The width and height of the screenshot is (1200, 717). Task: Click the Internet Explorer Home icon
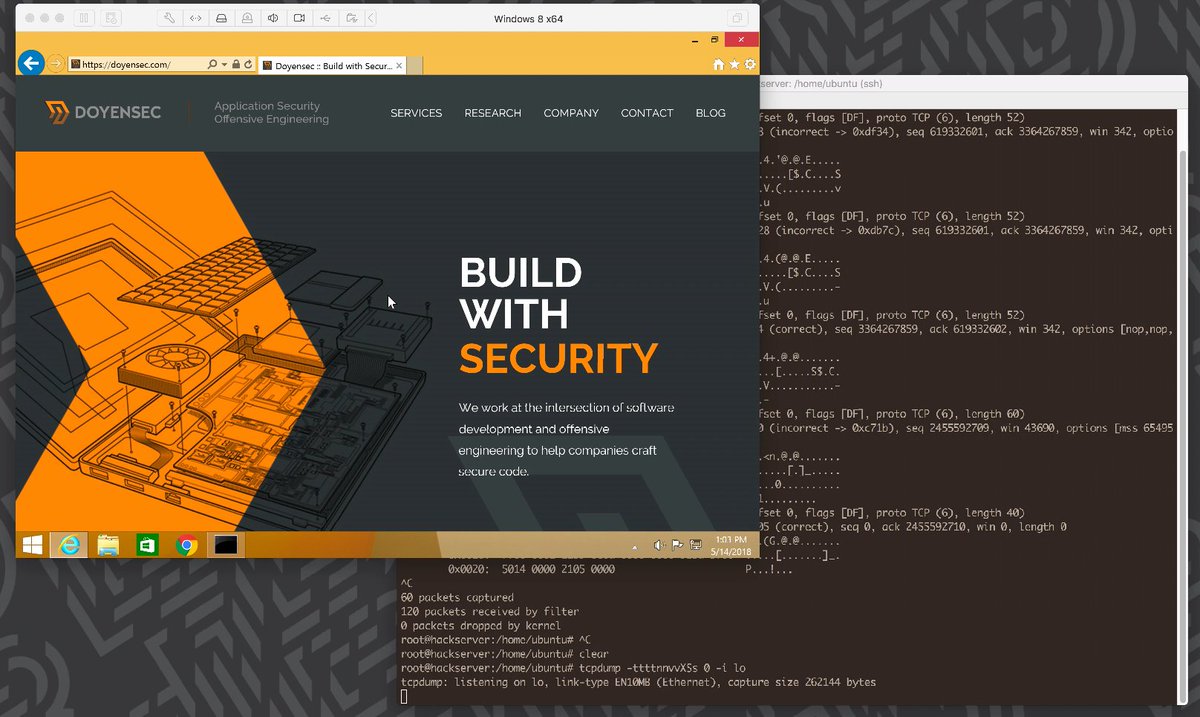(x=718, y=64)
